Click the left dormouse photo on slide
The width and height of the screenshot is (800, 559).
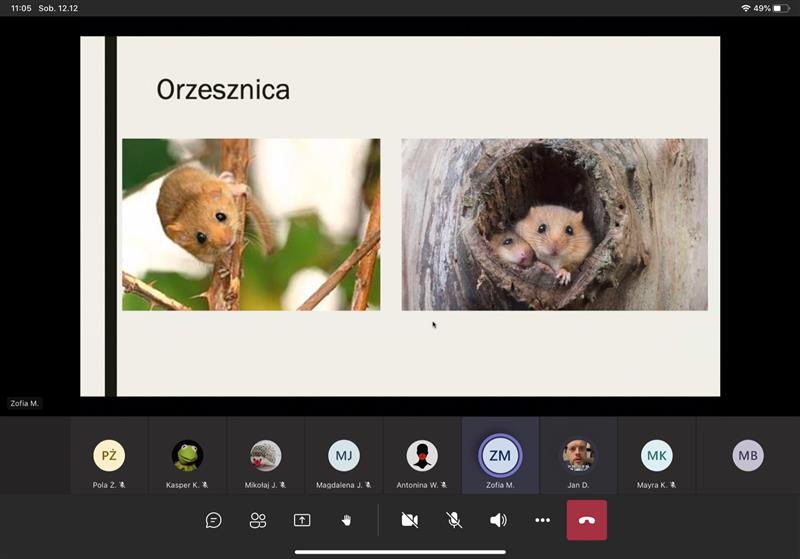coord(251,224)
